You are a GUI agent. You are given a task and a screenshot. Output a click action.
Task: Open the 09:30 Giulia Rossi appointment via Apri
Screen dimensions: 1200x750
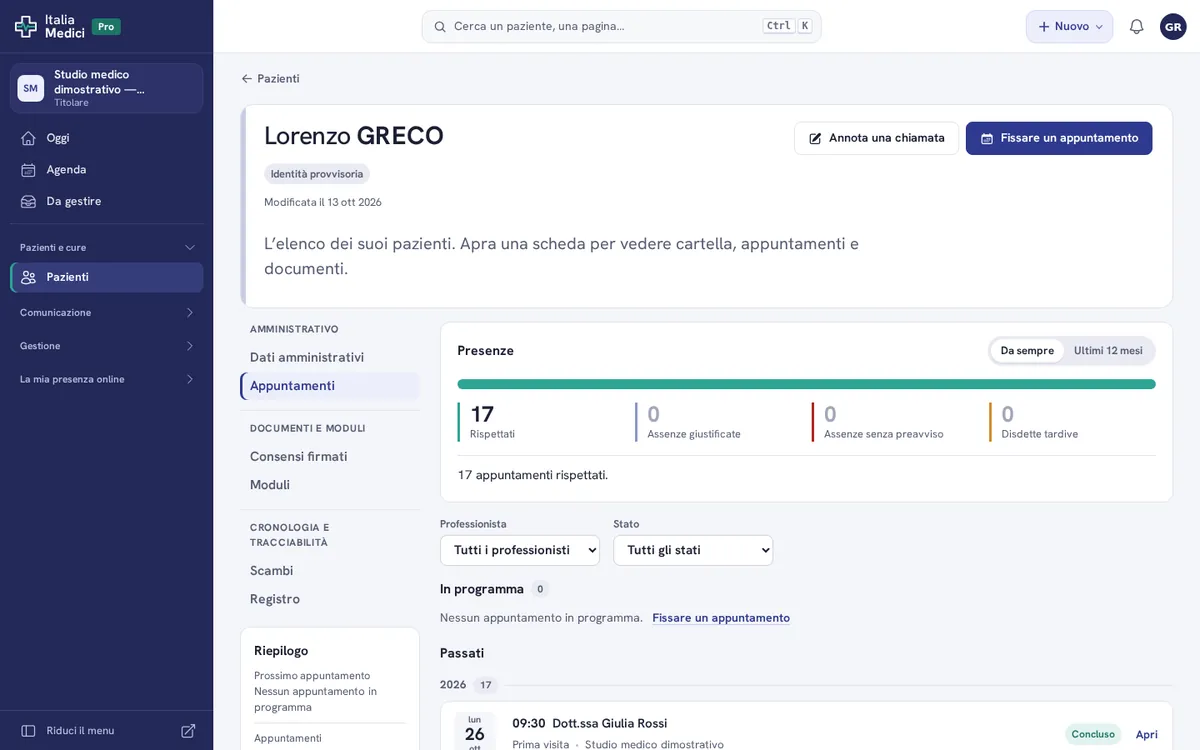point(1146,735)
